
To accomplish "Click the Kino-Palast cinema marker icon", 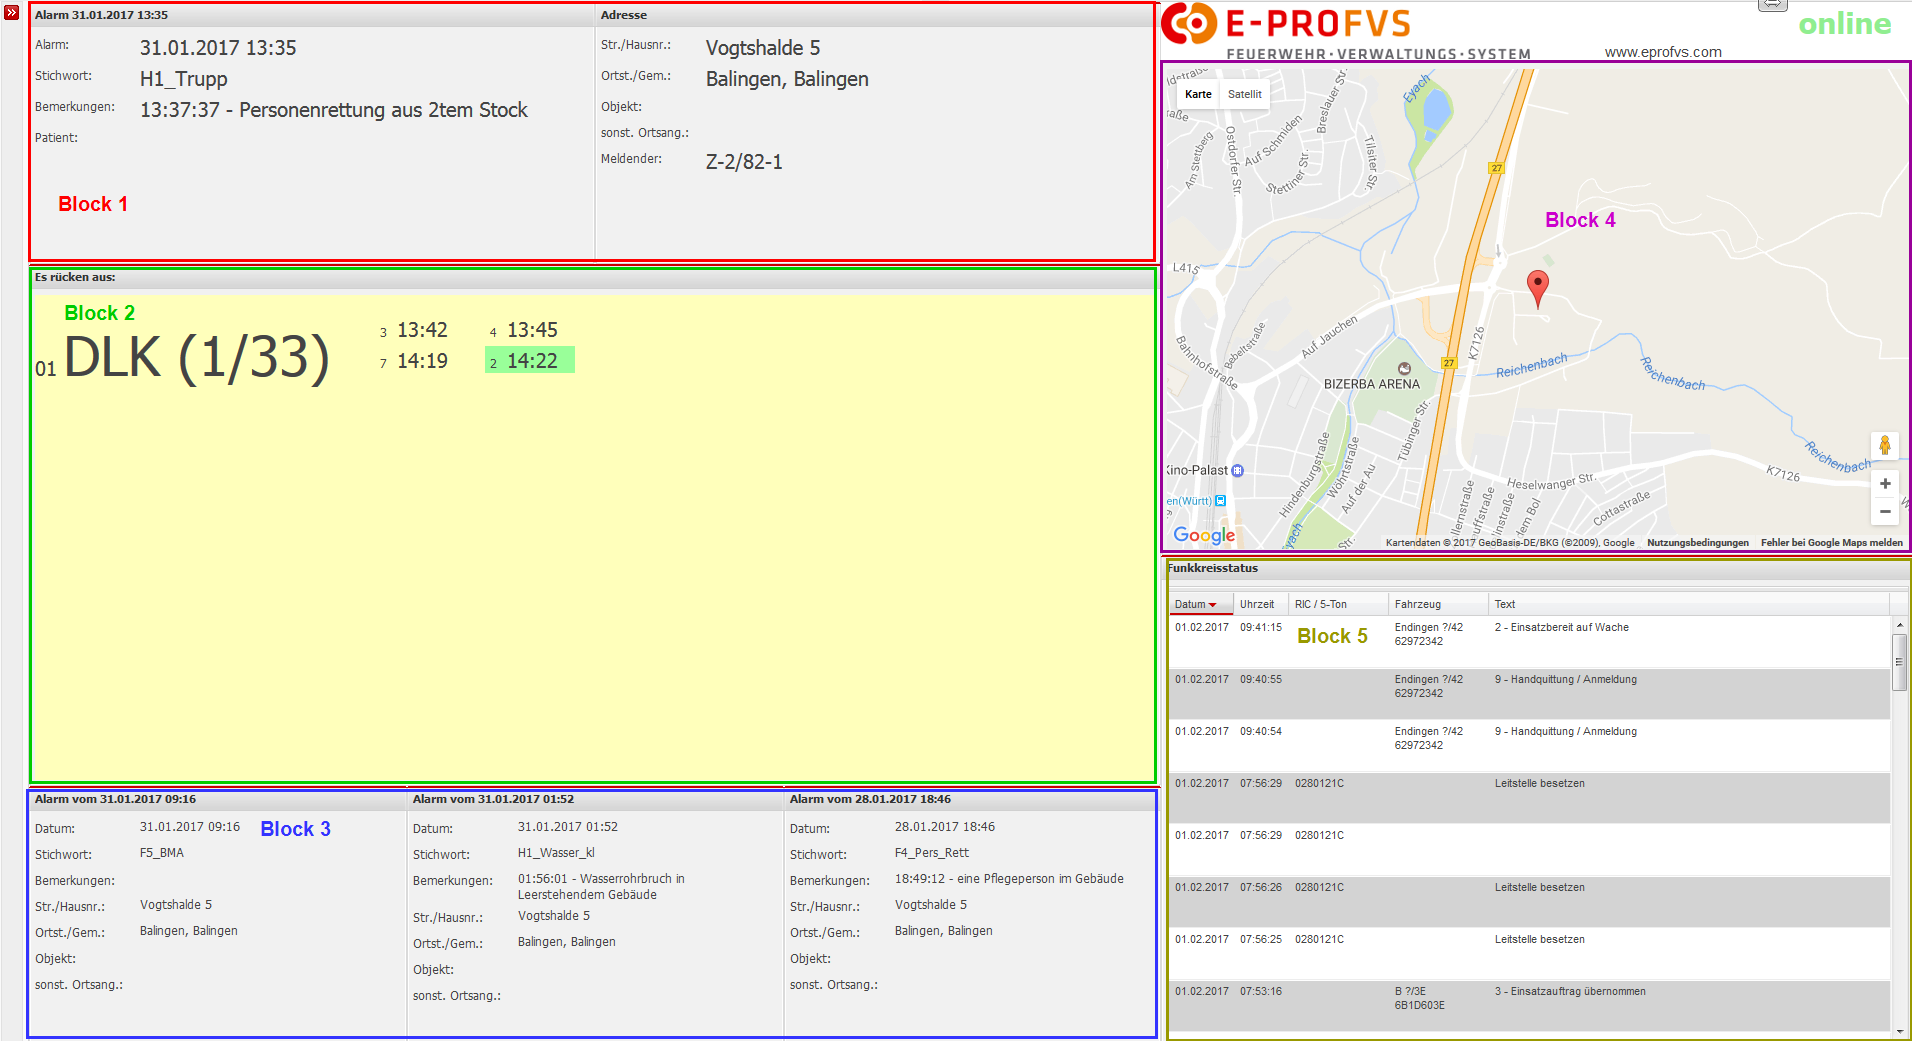I will [1237, 471].
